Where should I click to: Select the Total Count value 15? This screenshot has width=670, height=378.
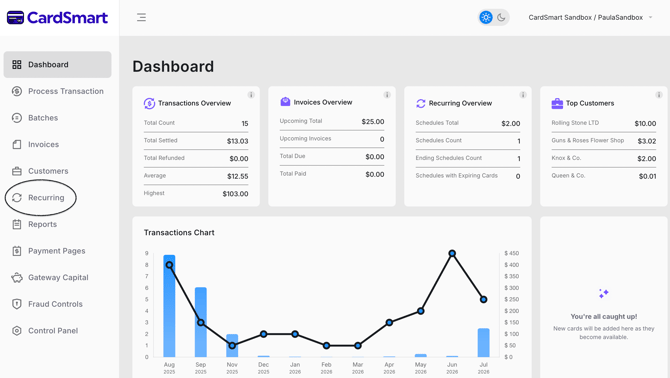tap(245, 123)
